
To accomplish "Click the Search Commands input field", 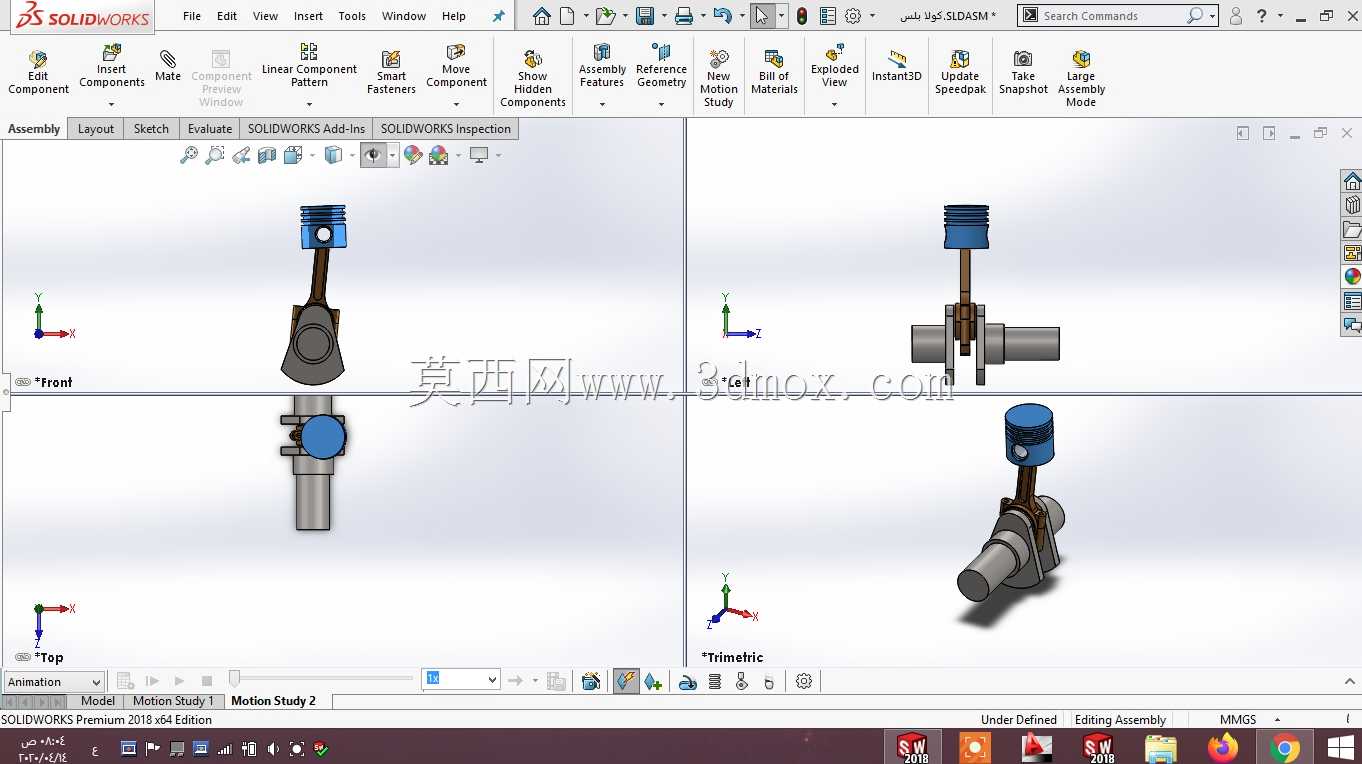I will [x=1113, y=16].
